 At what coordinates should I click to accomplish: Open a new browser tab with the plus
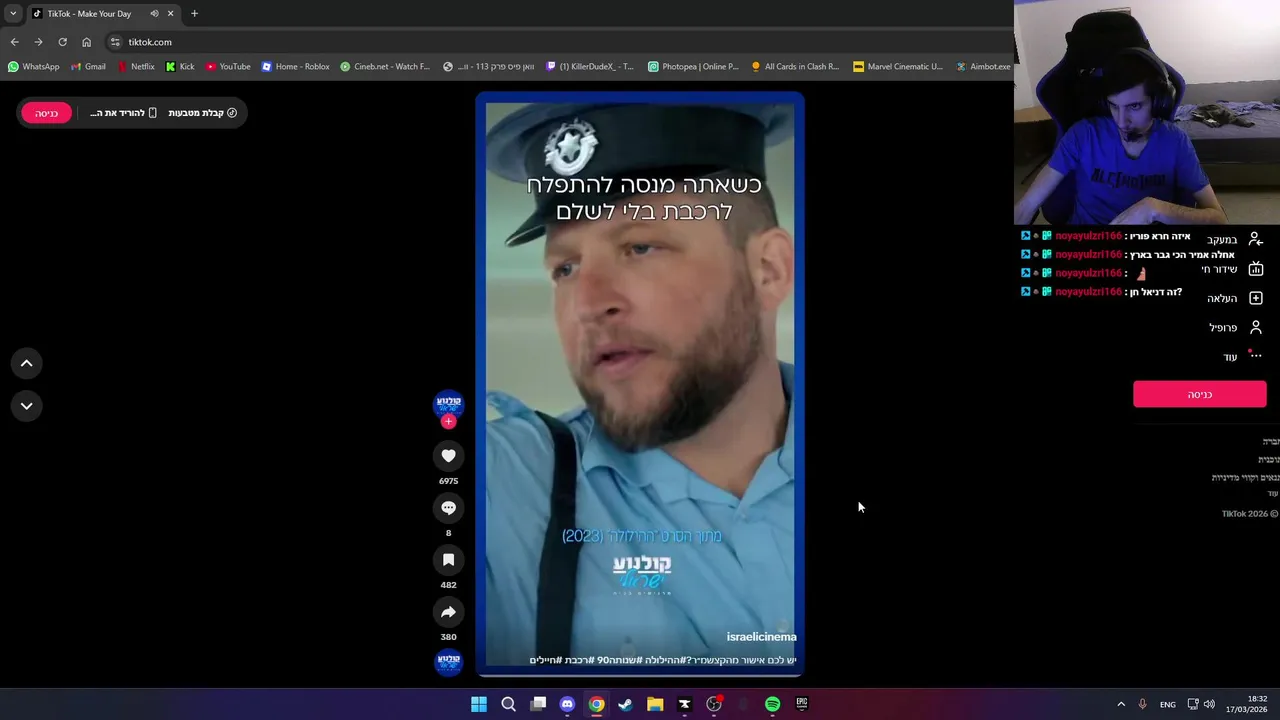point(194,14)
